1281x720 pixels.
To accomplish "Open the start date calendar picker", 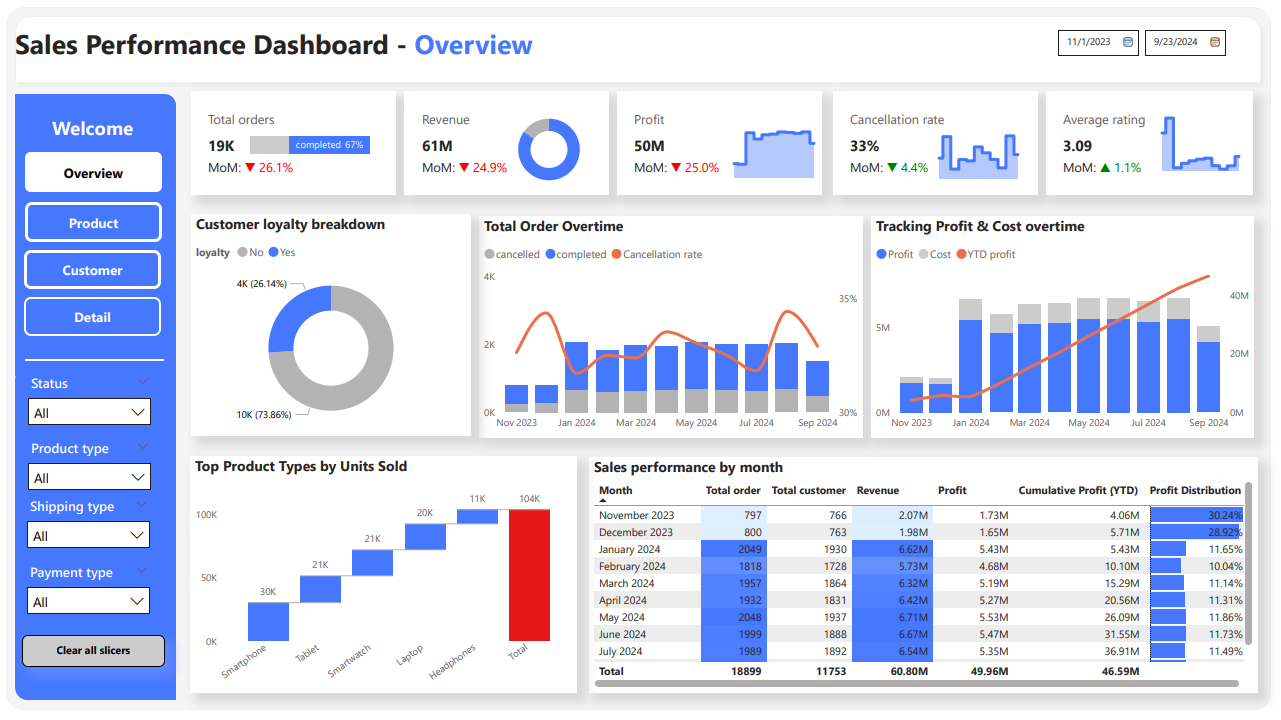I will coord(1128,42).
